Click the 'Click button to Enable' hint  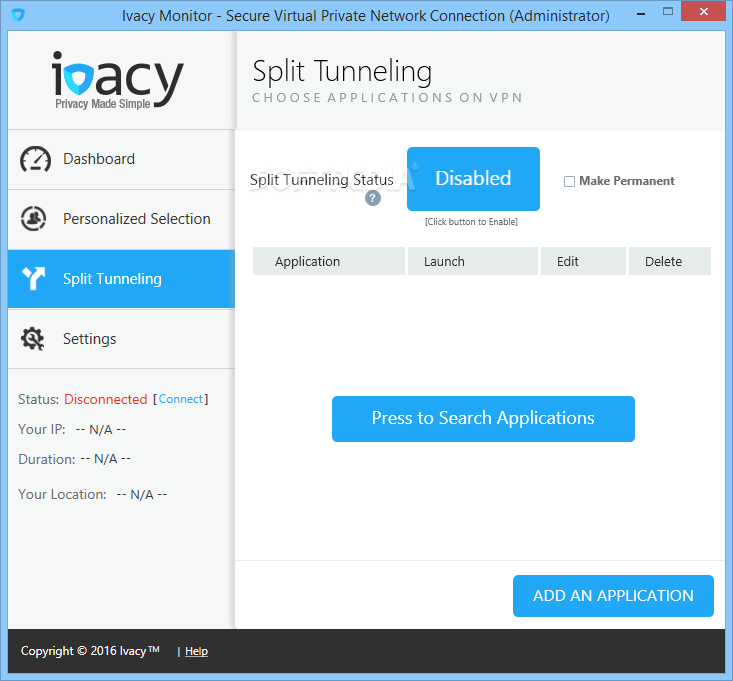[x=471, y=222]
